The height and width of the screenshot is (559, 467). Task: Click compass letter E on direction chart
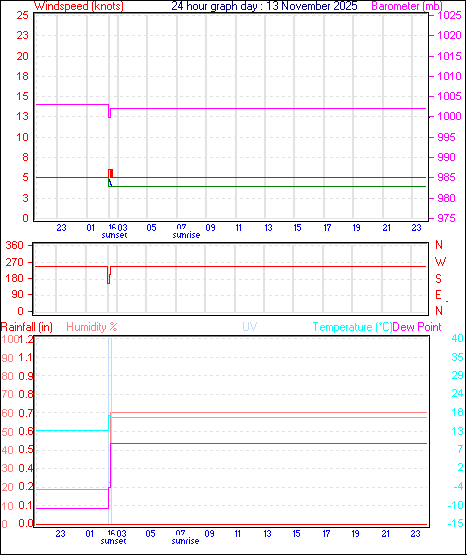(438, 295)
